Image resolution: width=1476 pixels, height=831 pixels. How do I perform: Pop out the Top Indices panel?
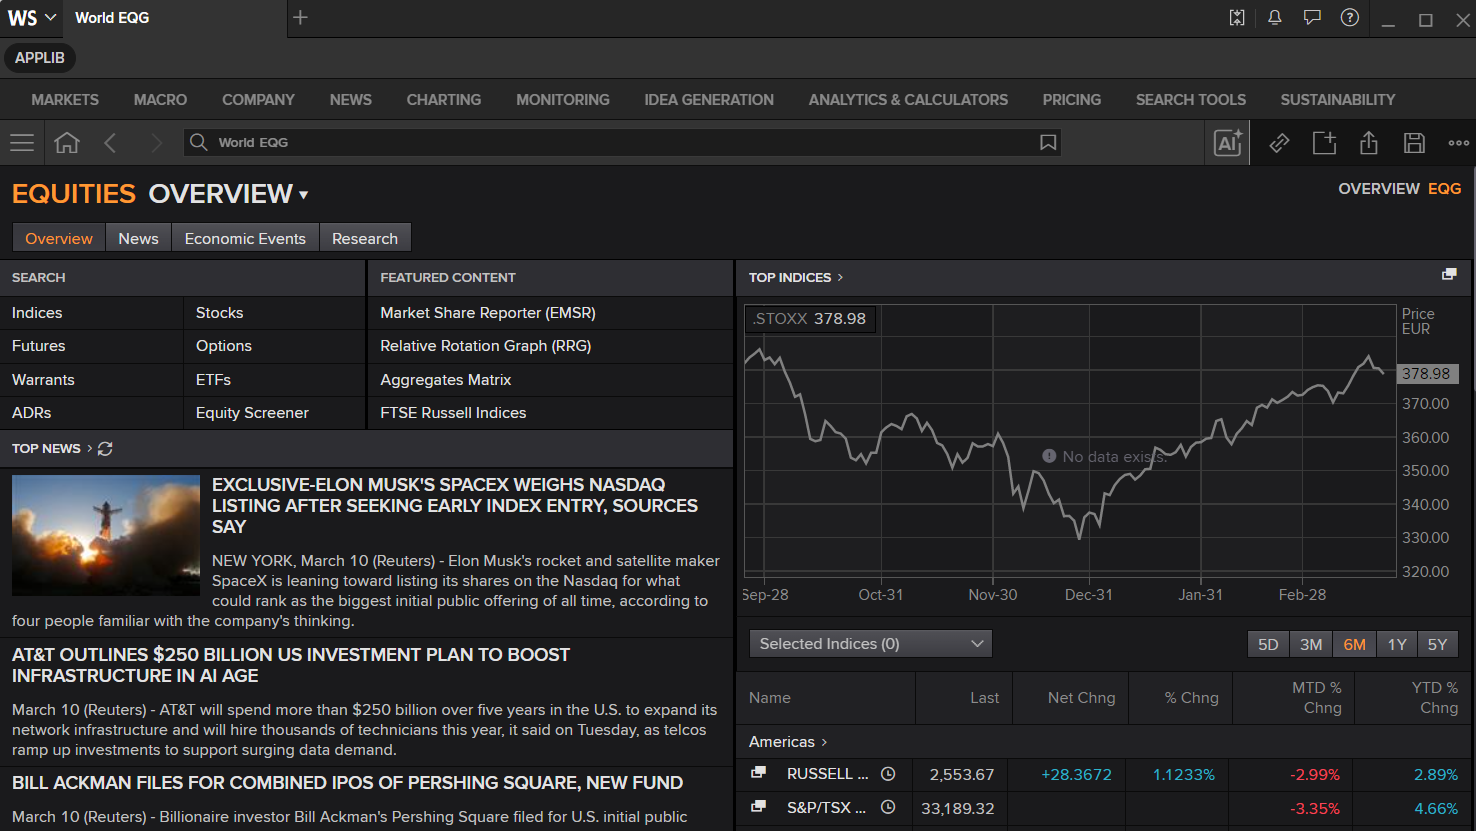[x=1449, y=275]
